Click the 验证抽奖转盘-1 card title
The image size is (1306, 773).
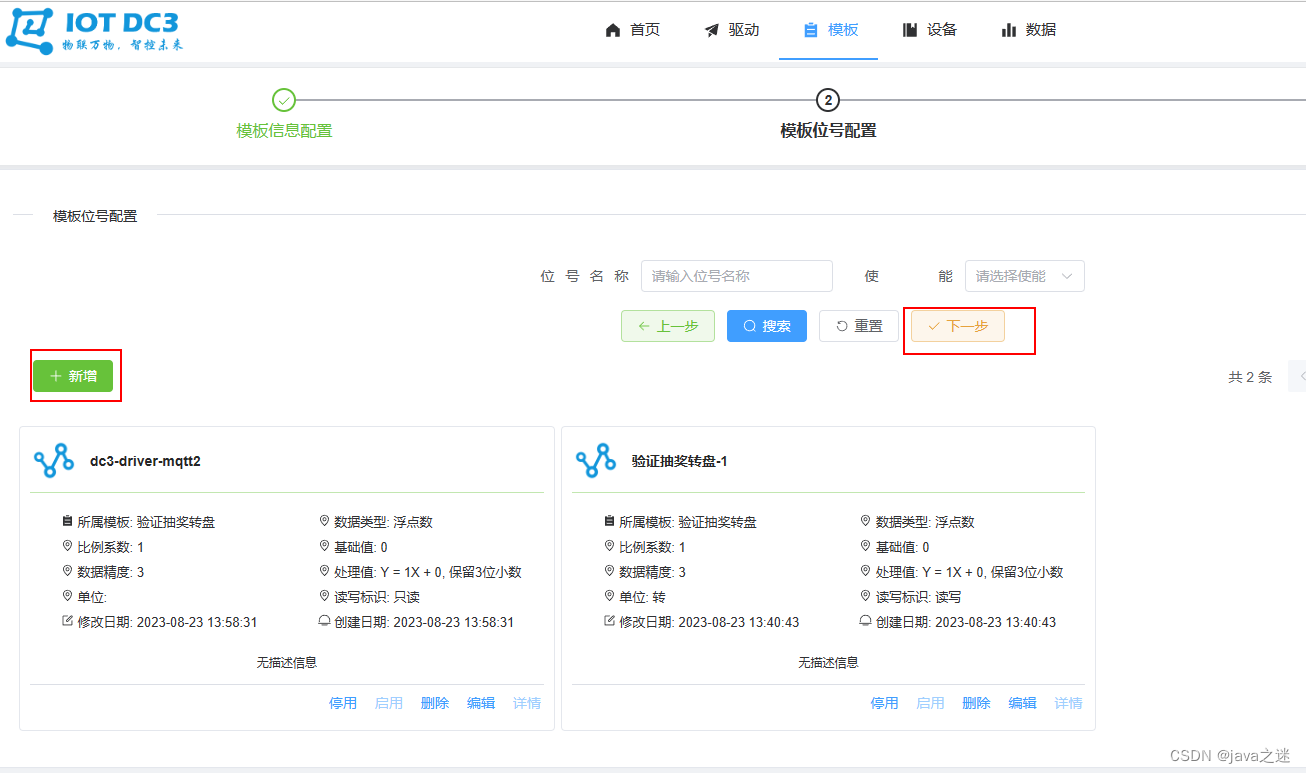click(680, 461)
